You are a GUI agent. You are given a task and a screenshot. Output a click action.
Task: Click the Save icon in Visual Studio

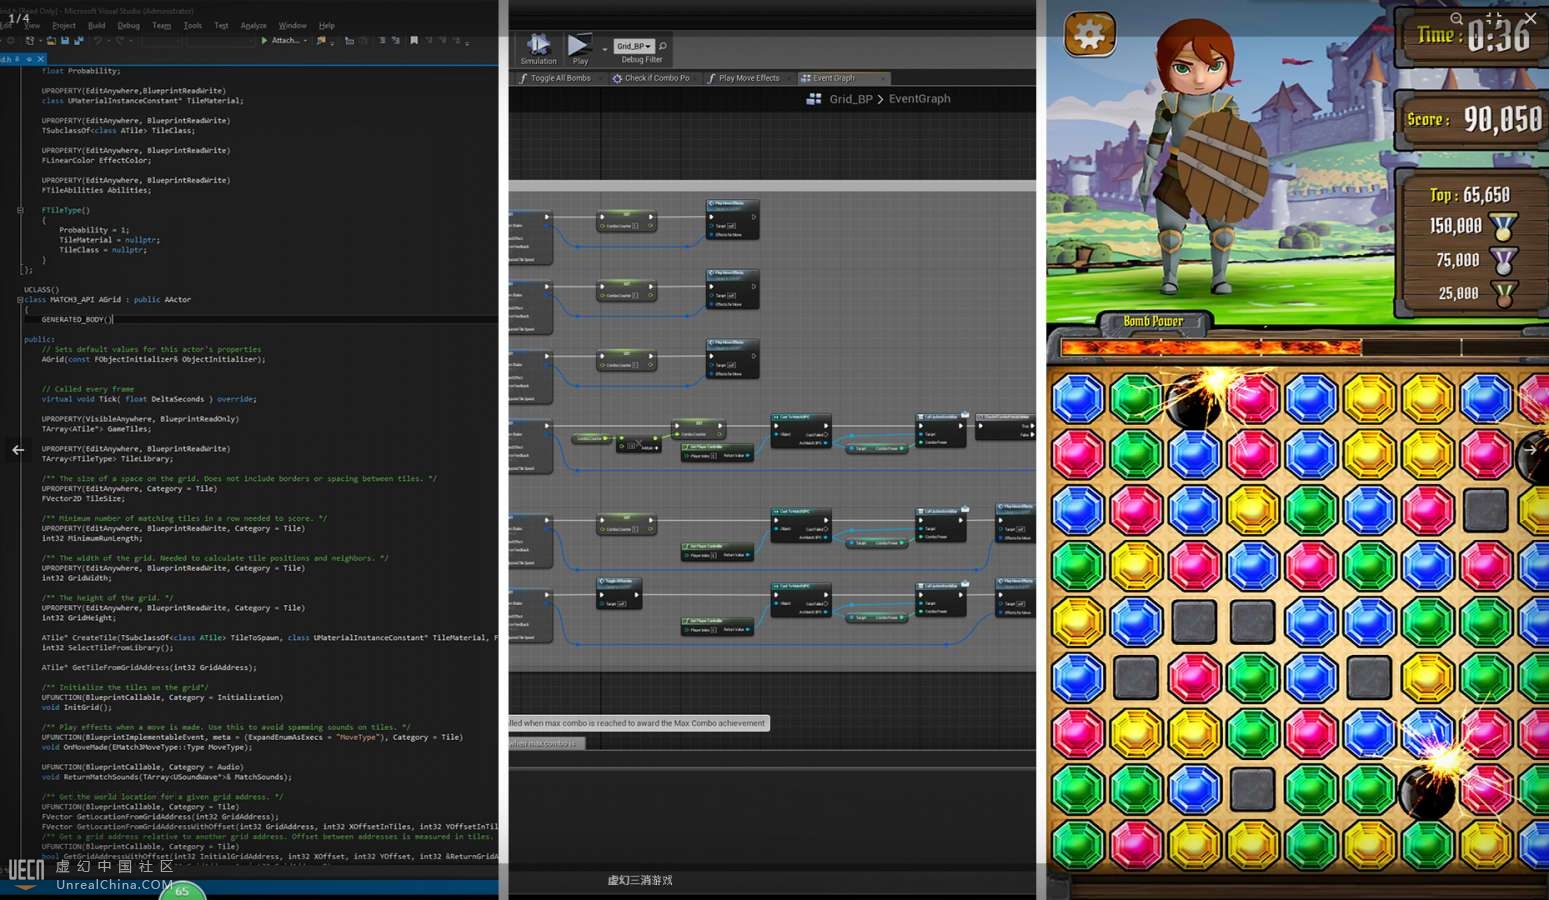click(x=65, y=41)
